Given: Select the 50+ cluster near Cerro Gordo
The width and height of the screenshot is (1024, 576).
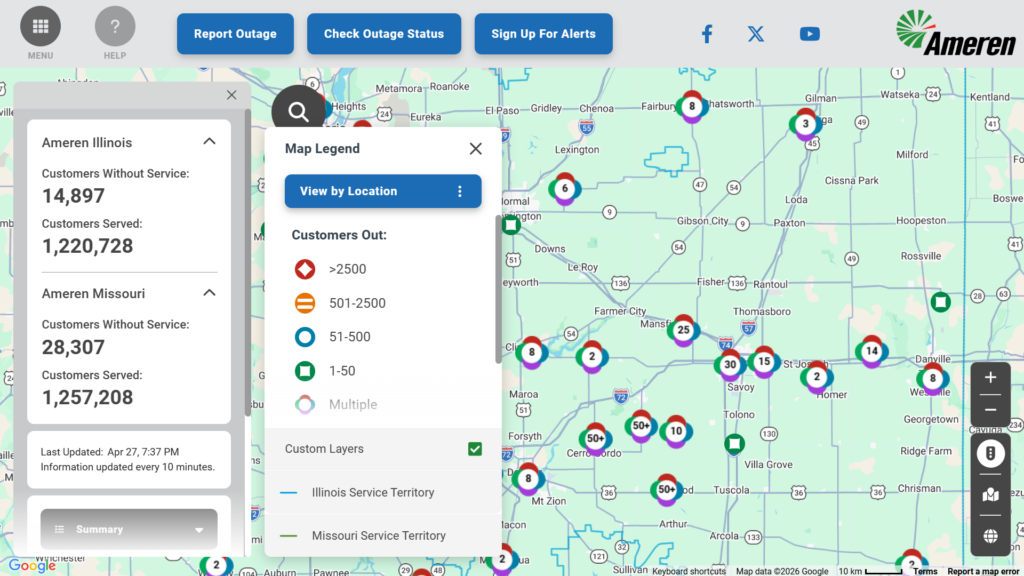Looking at the screenshot, I should [595, 438].
